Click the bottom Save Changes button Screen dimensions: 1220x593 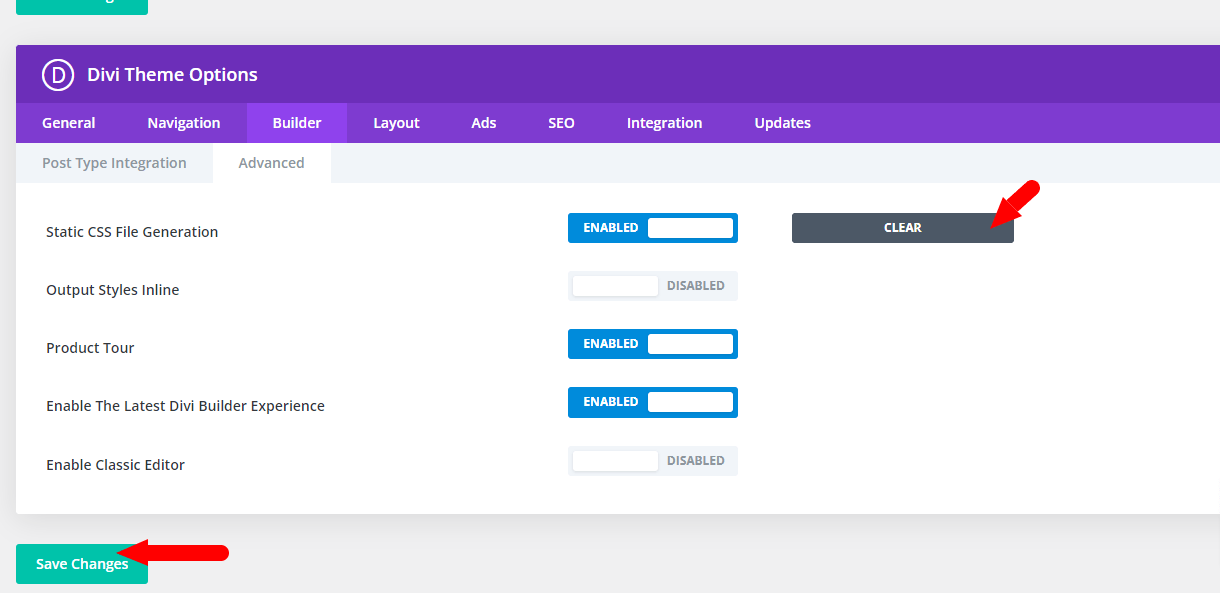tap(82, 564)
